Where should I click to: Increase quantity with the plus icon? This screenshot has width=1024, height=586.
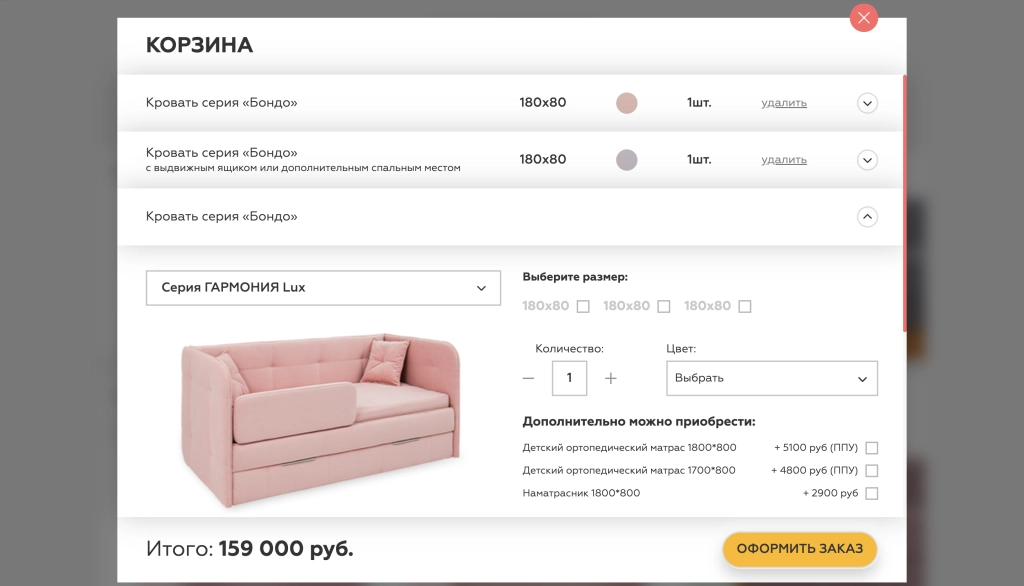coord(611,378)
